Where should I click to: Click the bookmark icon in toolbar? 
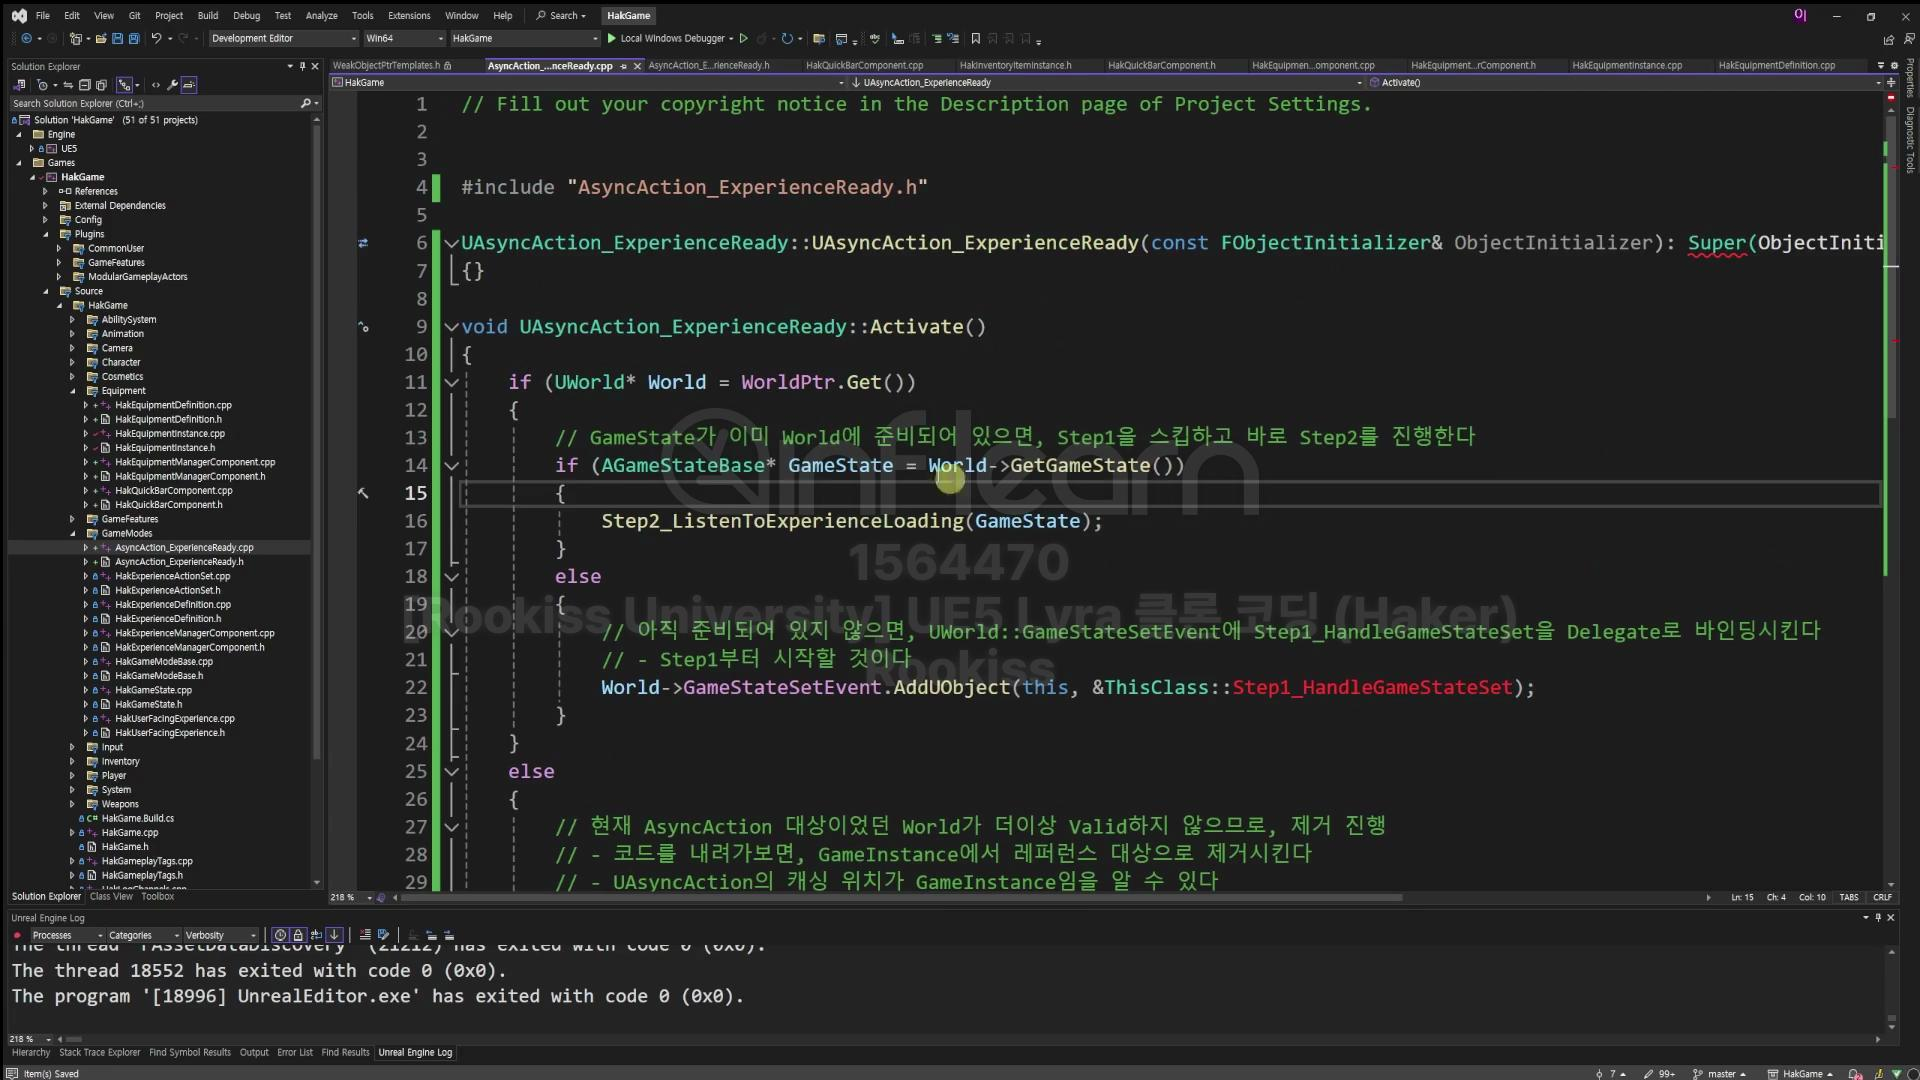pyautogui.click(x=975, y=38)
